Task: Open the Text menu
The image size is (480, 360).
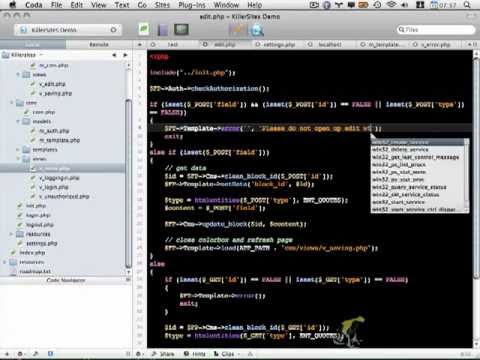Action: [122, 5]
